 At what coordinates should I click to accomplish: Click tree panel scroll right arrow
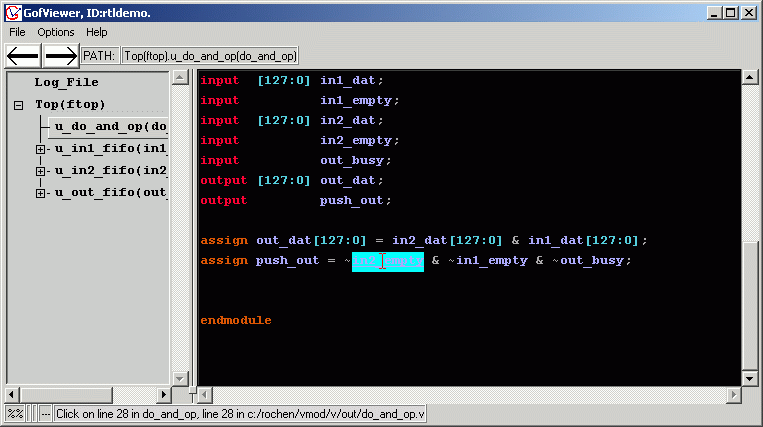coord(164,395)
